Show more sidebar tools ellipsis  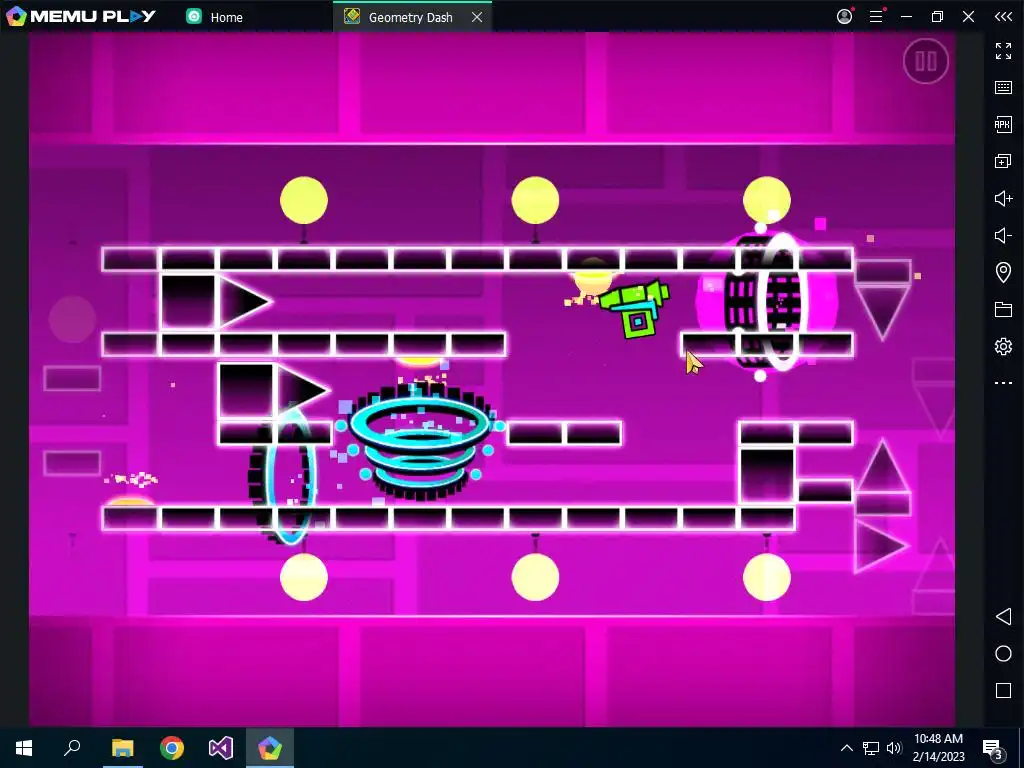[1003, 383]
